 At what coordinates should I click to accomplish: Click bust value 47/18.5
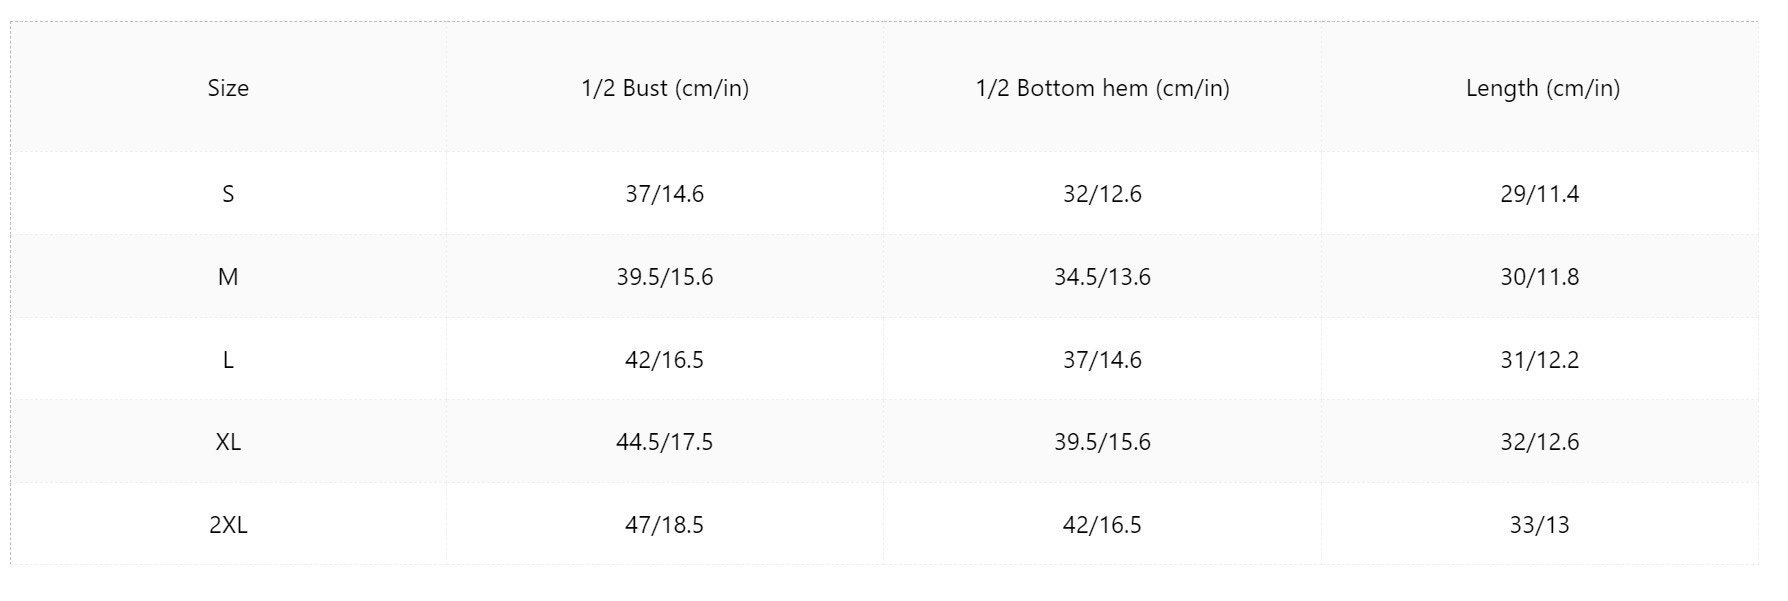tap(665, 525)
